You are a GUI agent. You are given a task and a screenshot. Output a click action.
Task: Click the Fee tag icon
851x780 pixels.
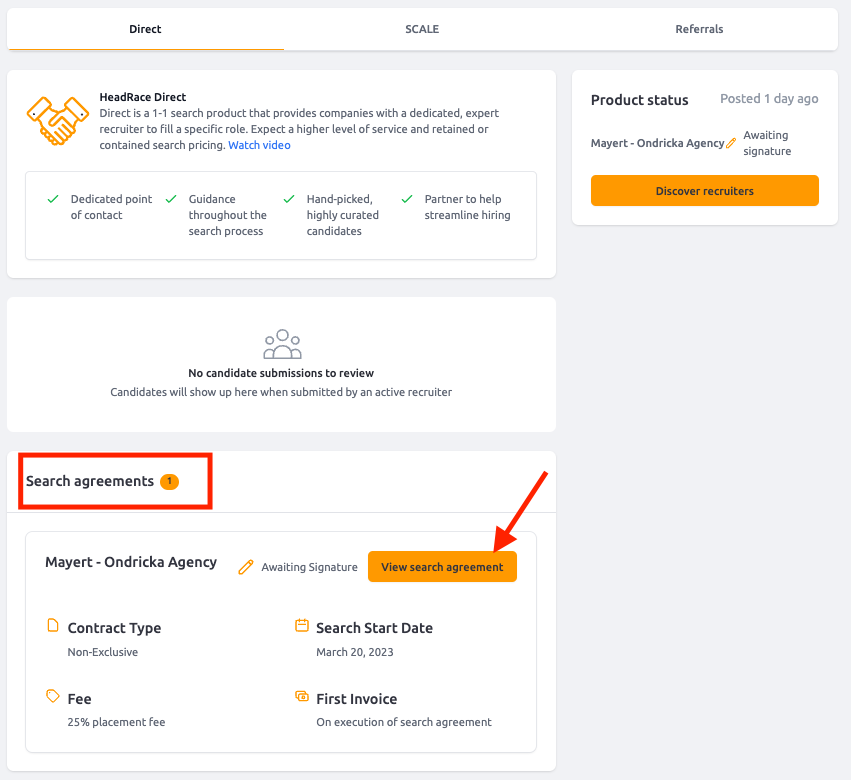click(53, 696)
